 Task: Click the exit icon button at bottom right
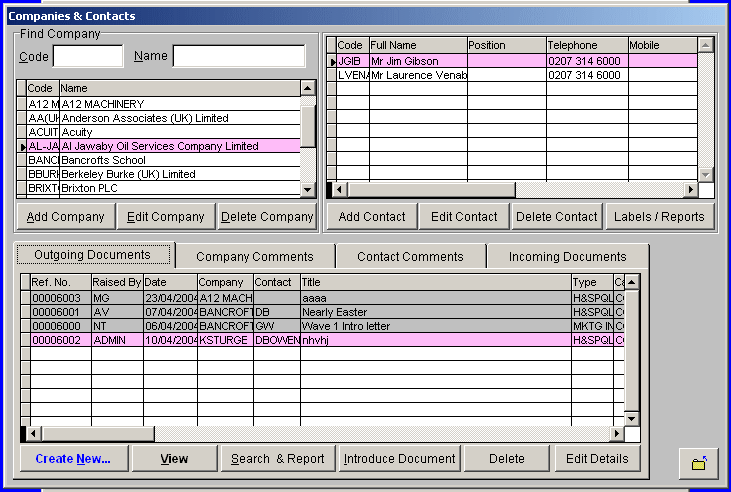(699, 463)
